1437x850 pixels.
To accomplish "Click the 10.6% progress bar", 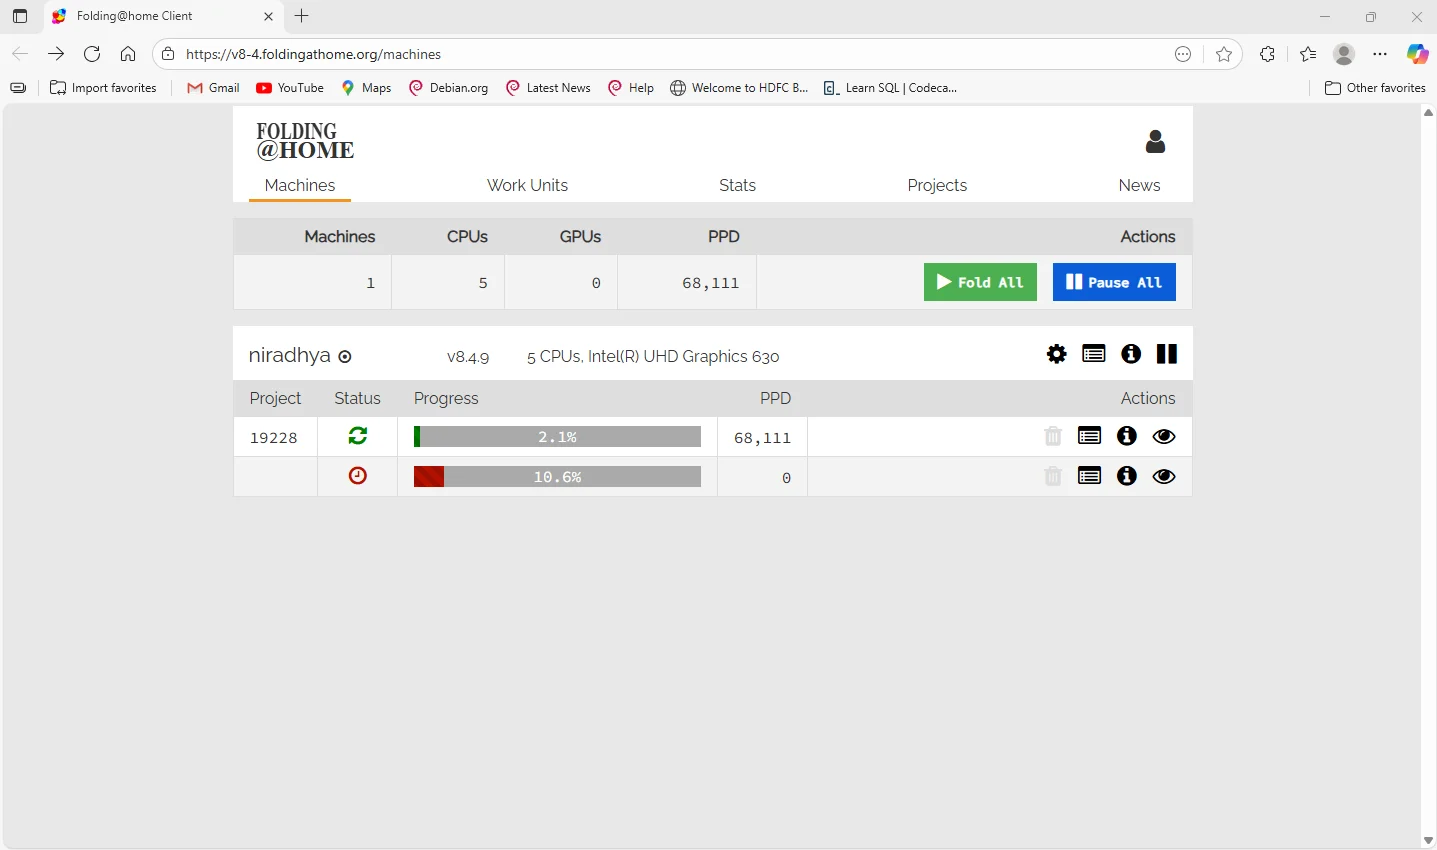I will (x=557, y=477).
